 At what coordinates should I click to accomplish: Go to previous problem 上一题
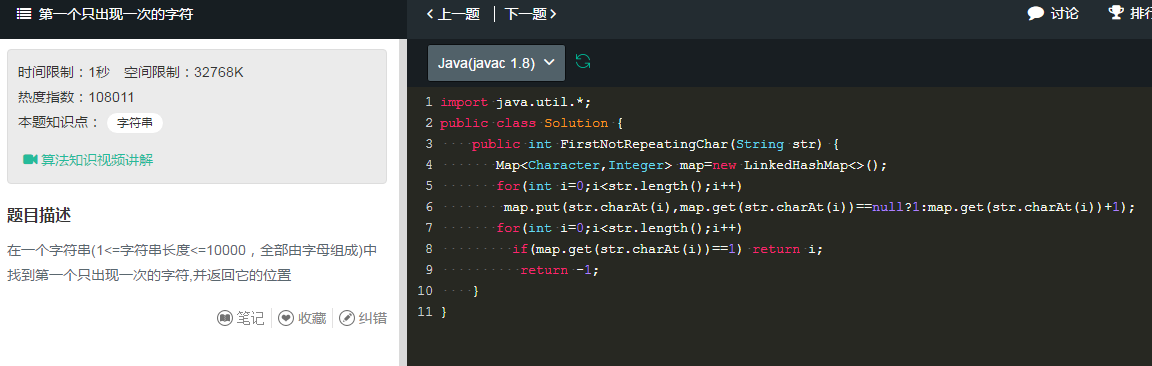tap(453, 13)
